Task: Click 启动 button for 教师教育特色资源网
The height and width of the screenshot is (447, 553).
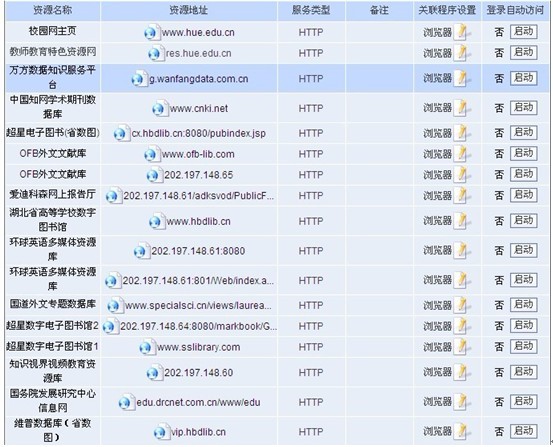Action: point(524,53)
